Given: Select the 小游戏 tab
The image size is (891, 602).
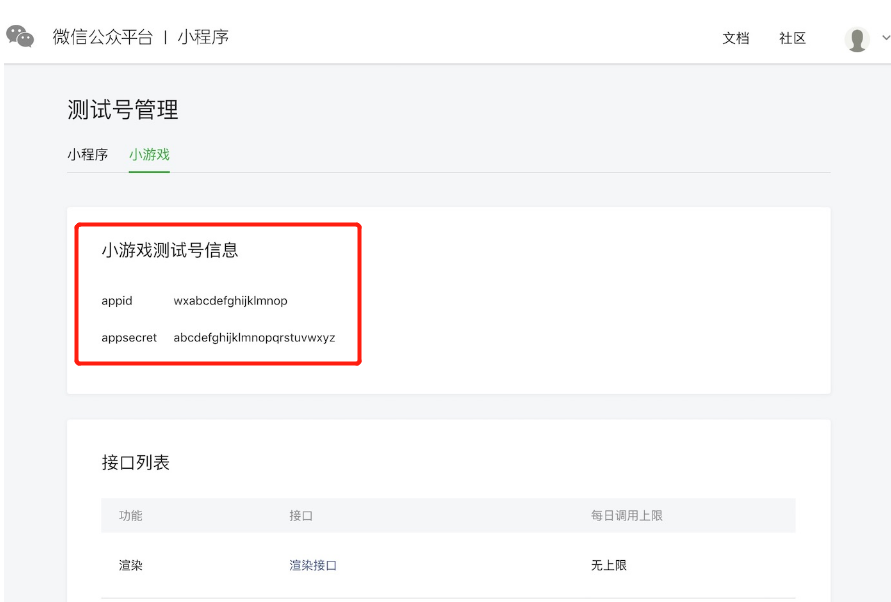Looking at the screenshot, I should (x=149, y=155).
